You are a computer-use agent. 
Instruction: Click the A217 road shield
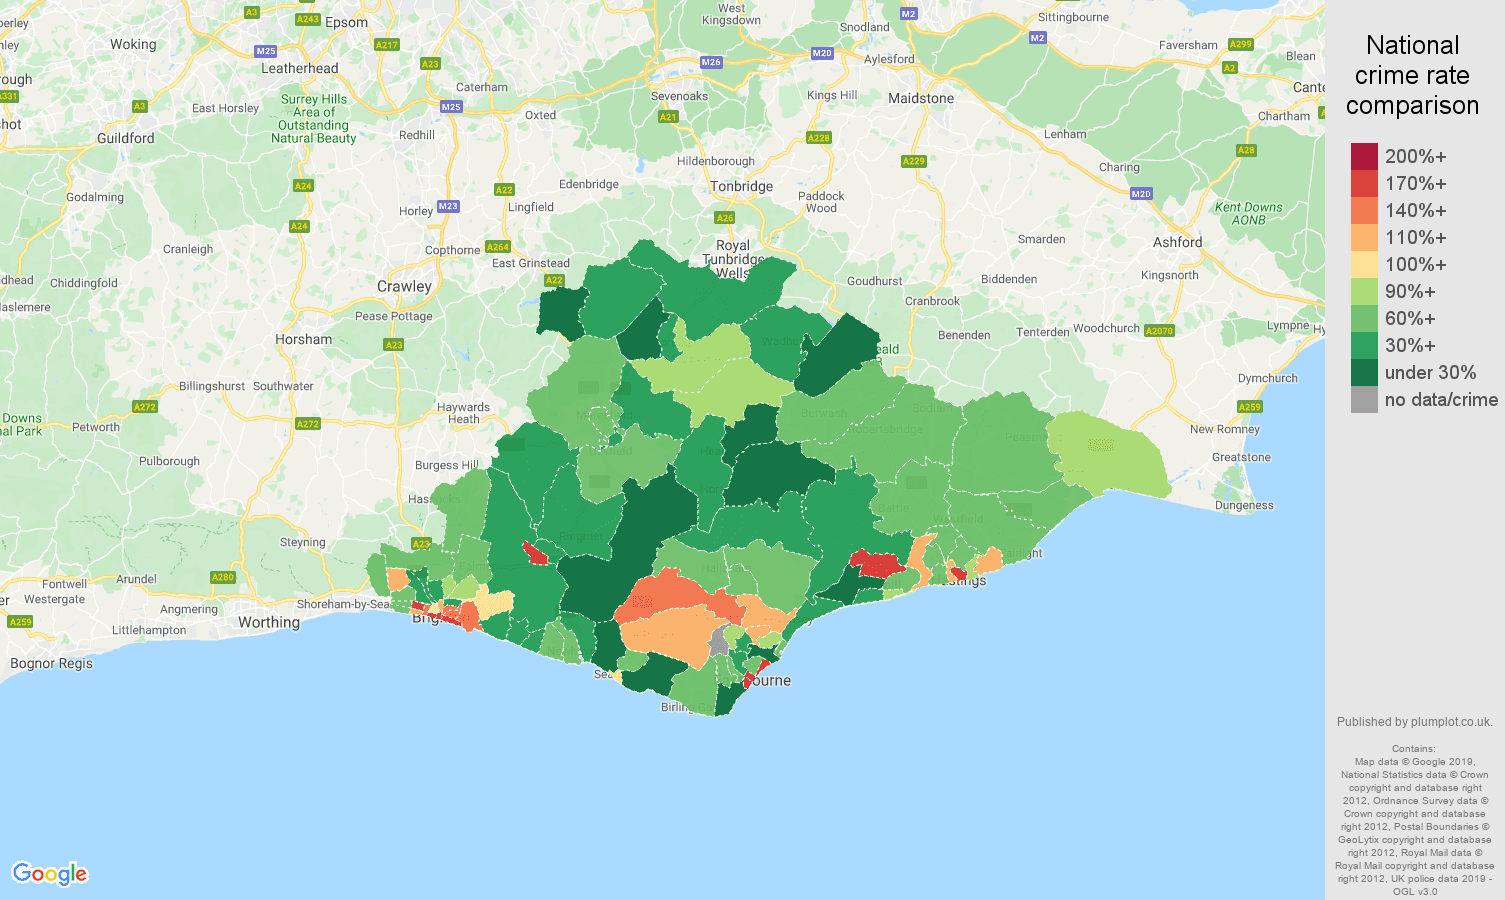coord(386,45)
